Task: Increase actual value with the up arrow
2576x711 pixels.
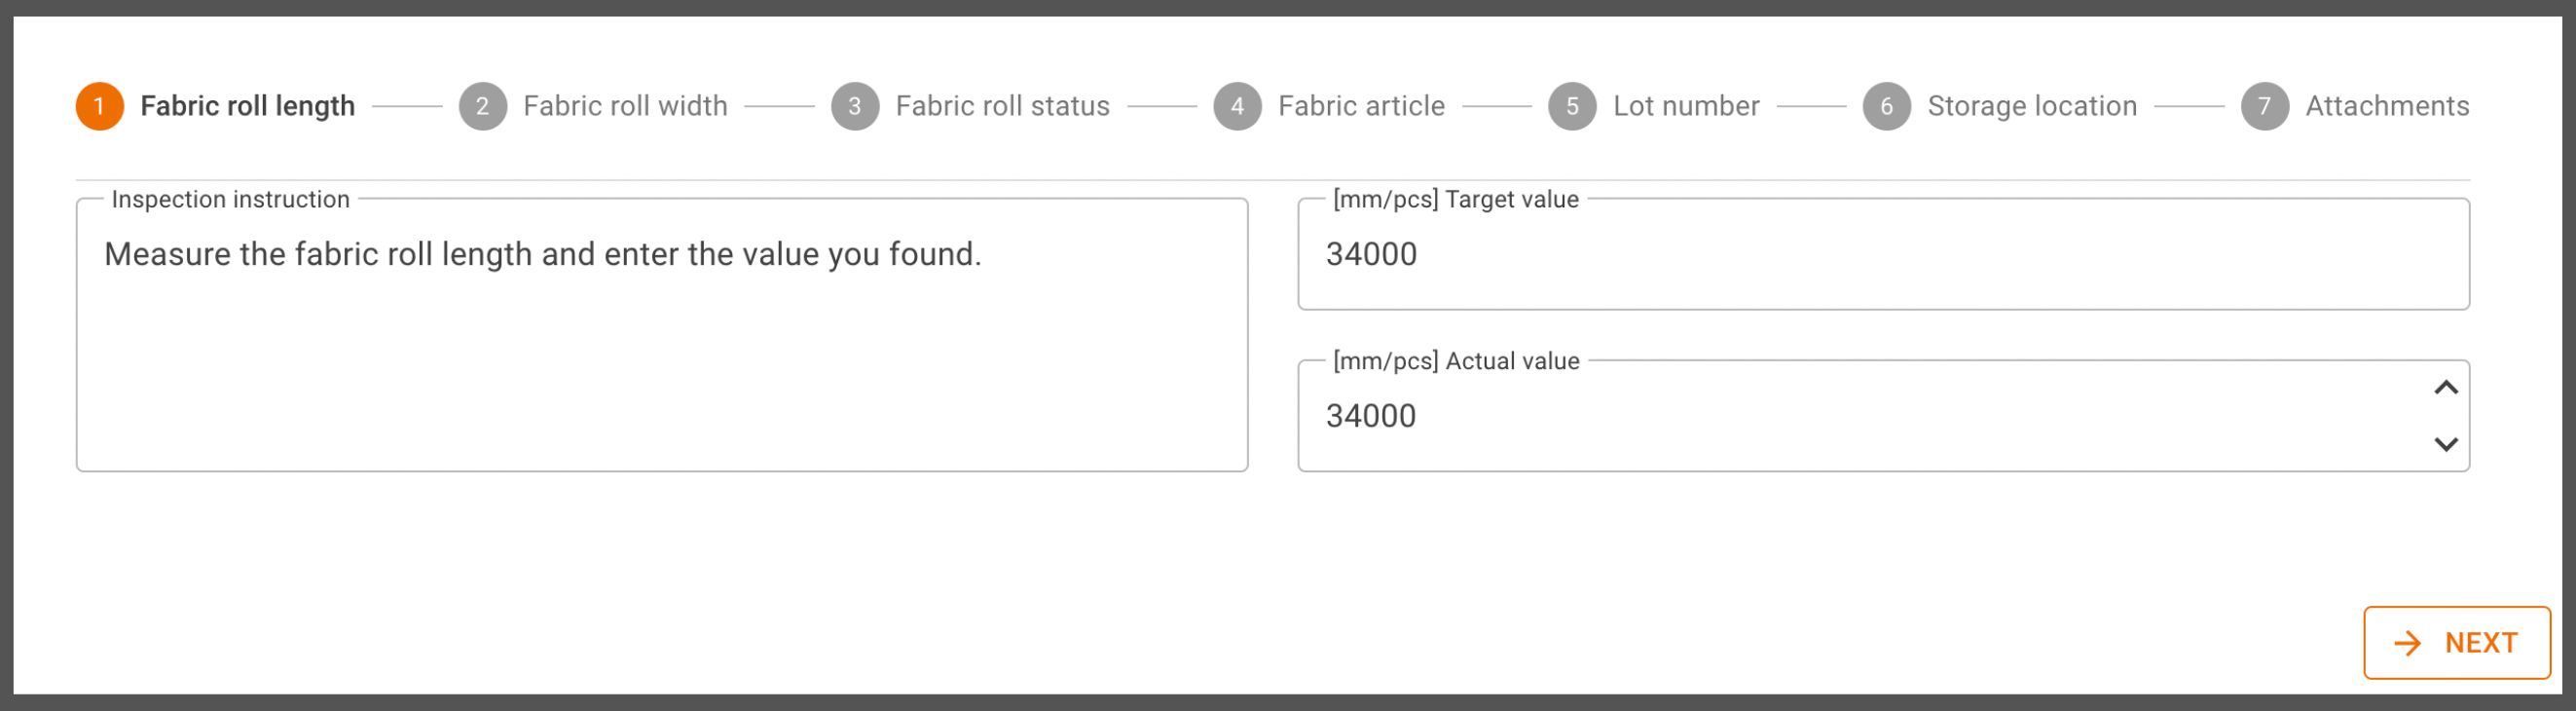Action: (x=2445, y=388)
